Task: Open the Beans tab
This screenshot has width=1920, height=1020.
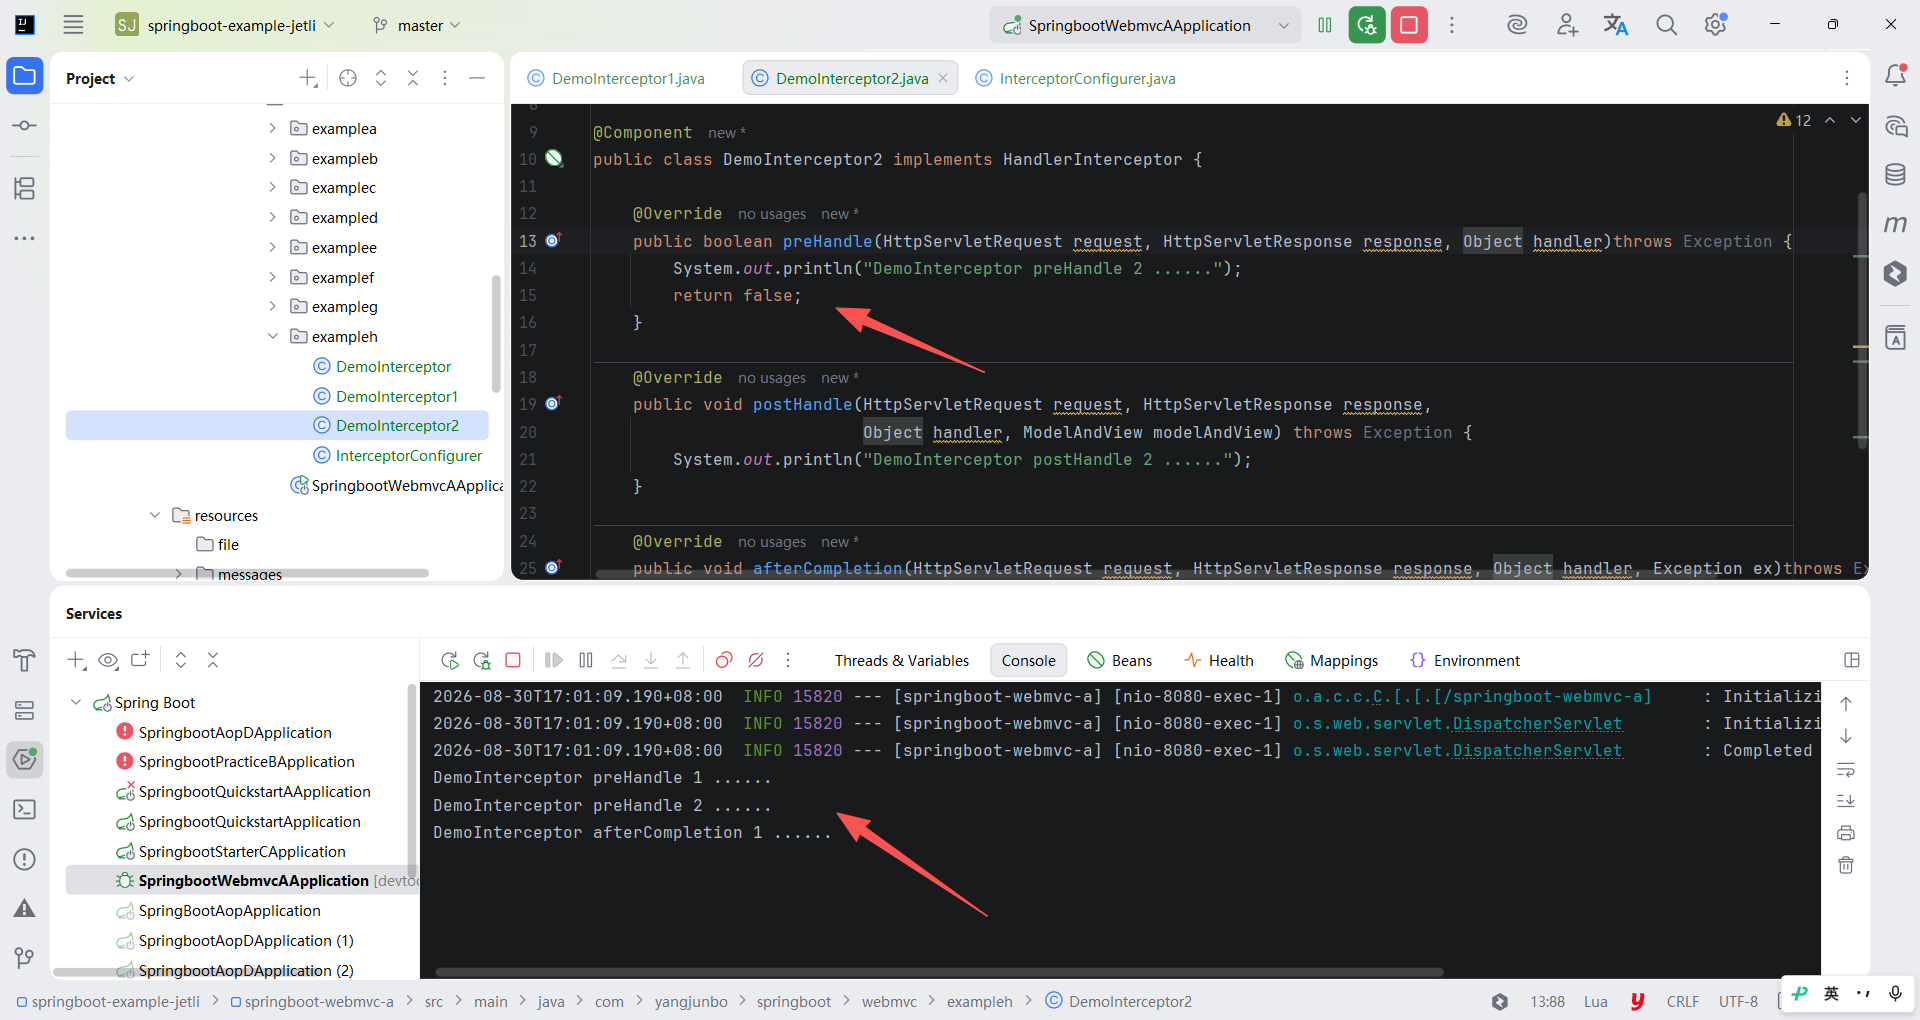Action: click(x=1120, y=660)
